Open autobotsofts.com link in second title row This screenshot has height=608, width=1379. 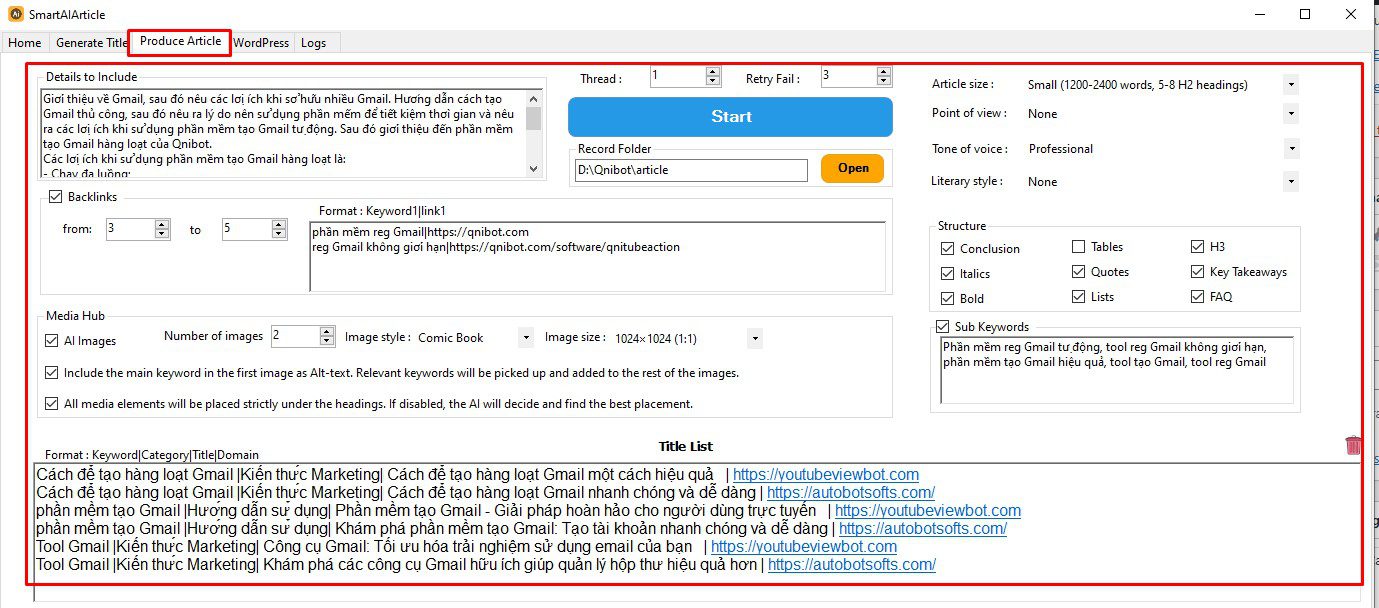click(851, 493)
